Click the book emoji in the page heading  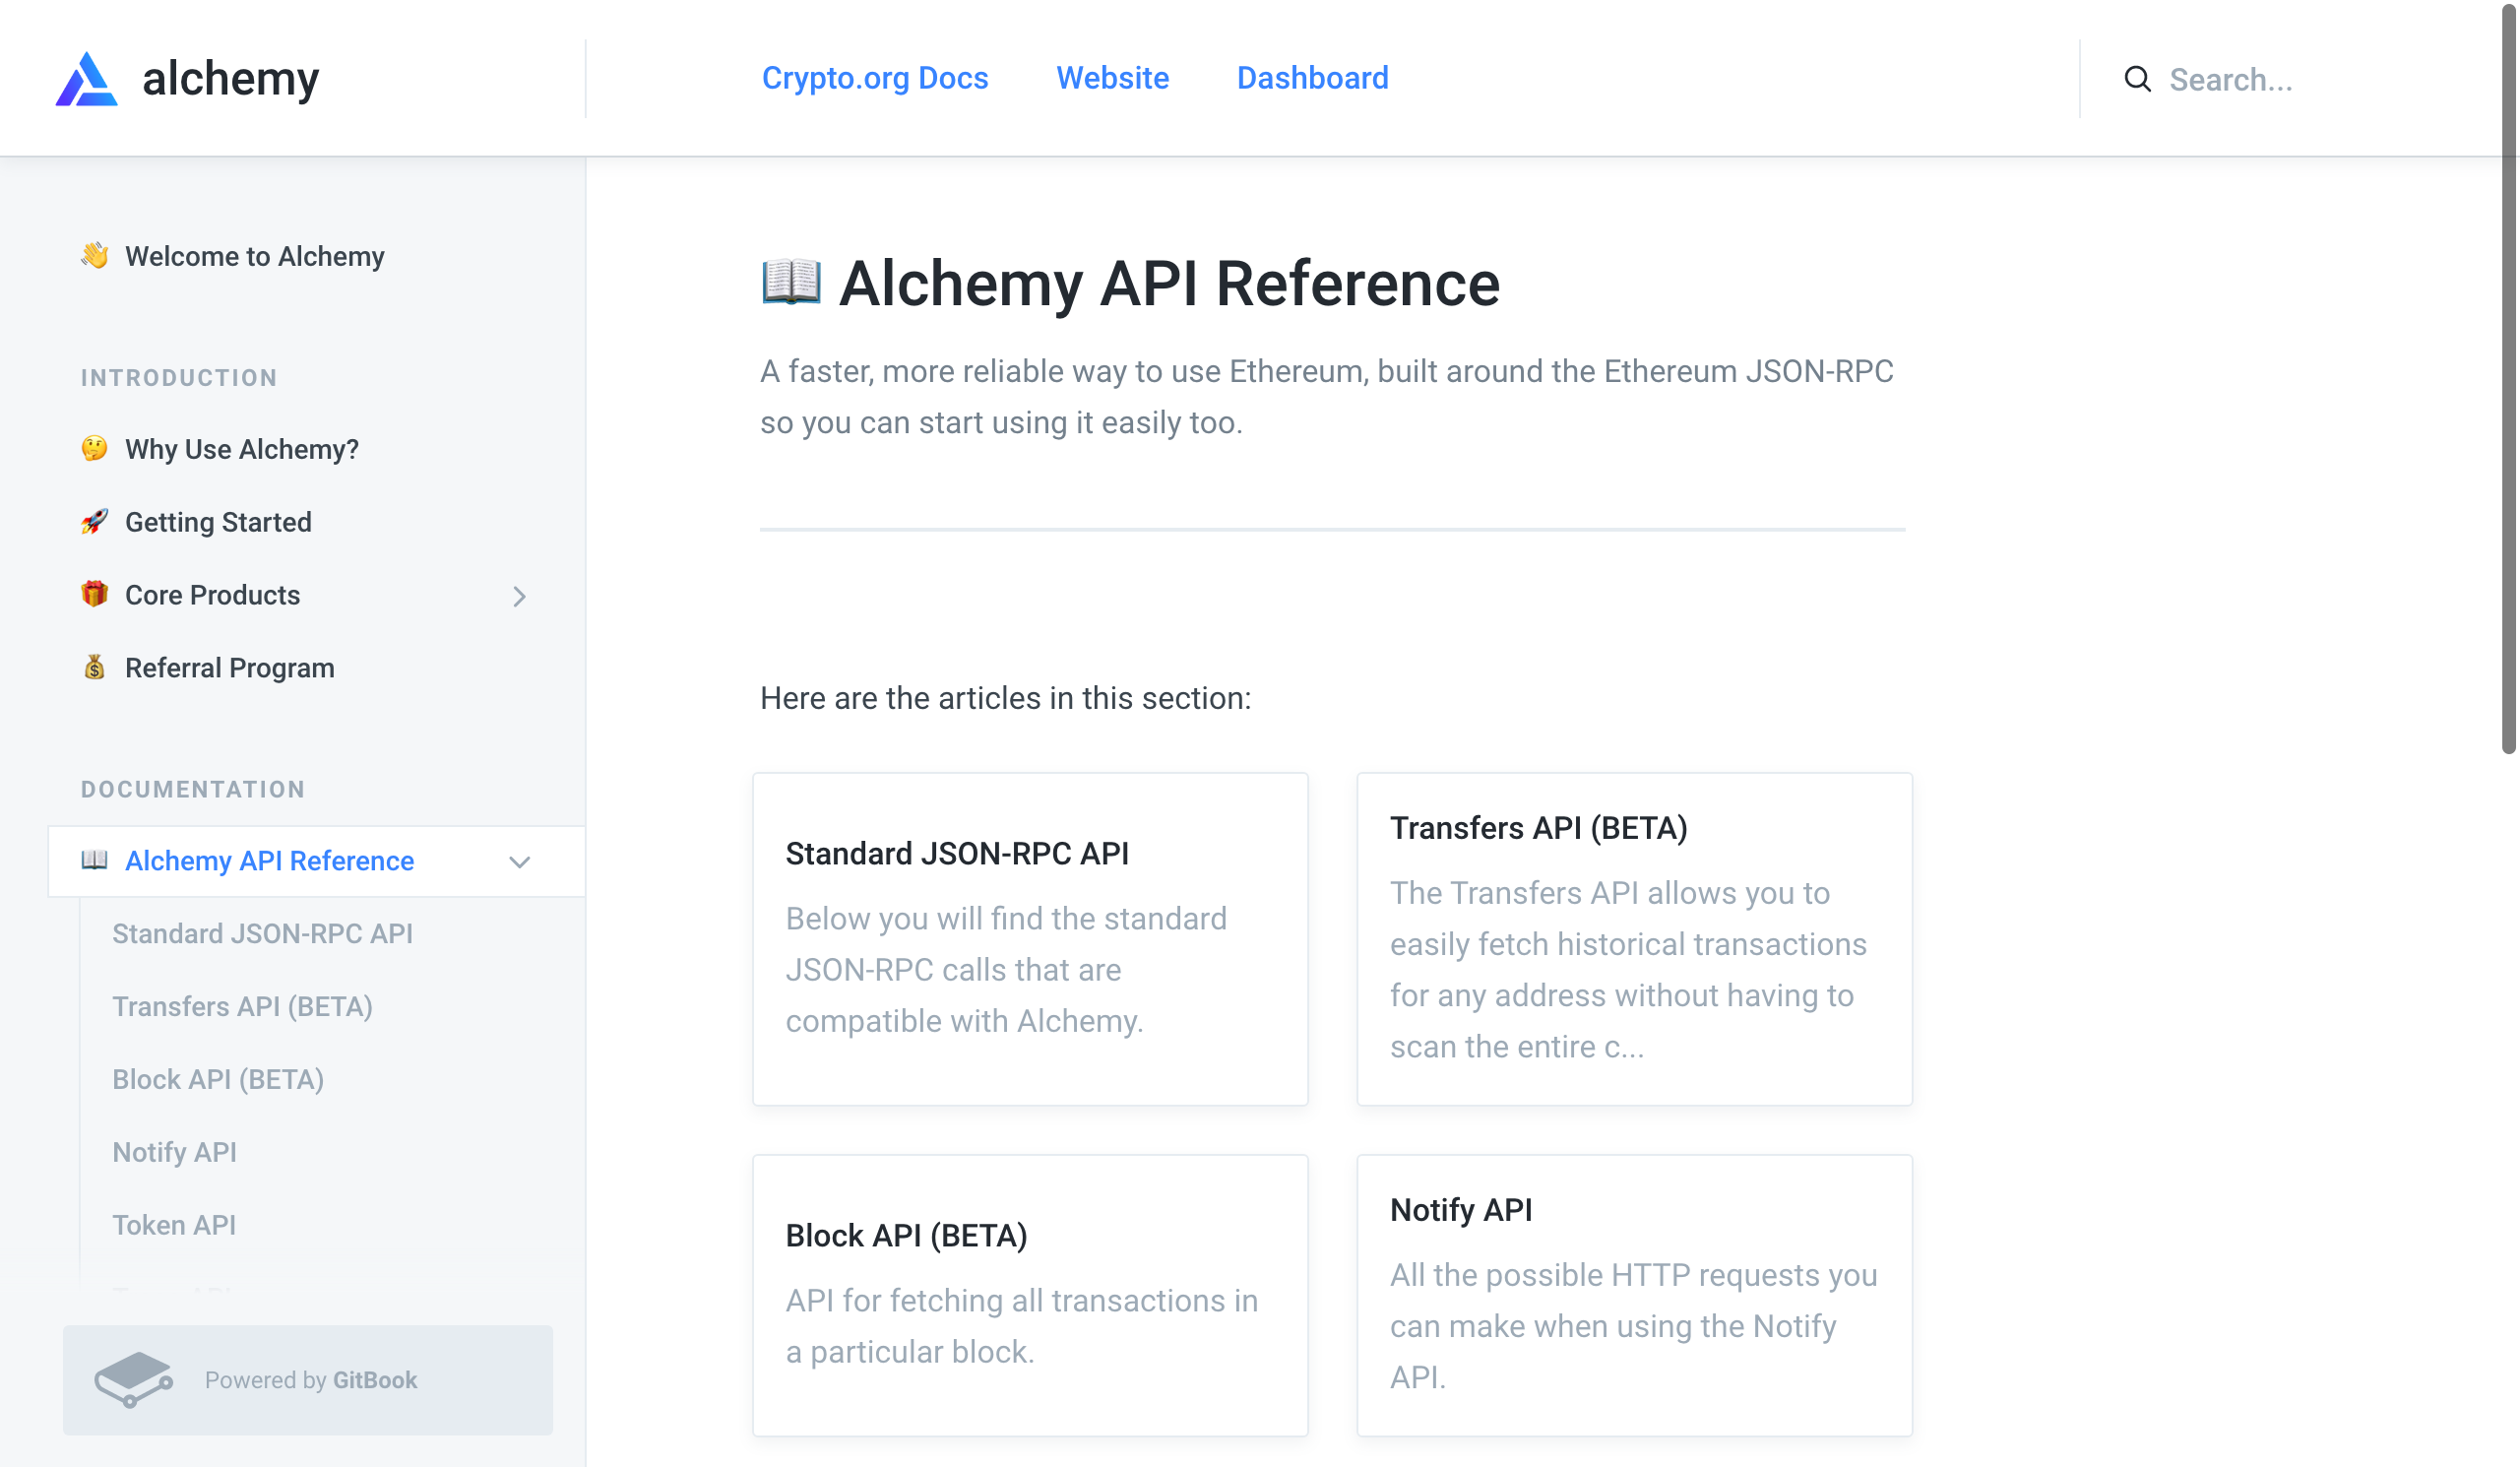click(791, 283)
